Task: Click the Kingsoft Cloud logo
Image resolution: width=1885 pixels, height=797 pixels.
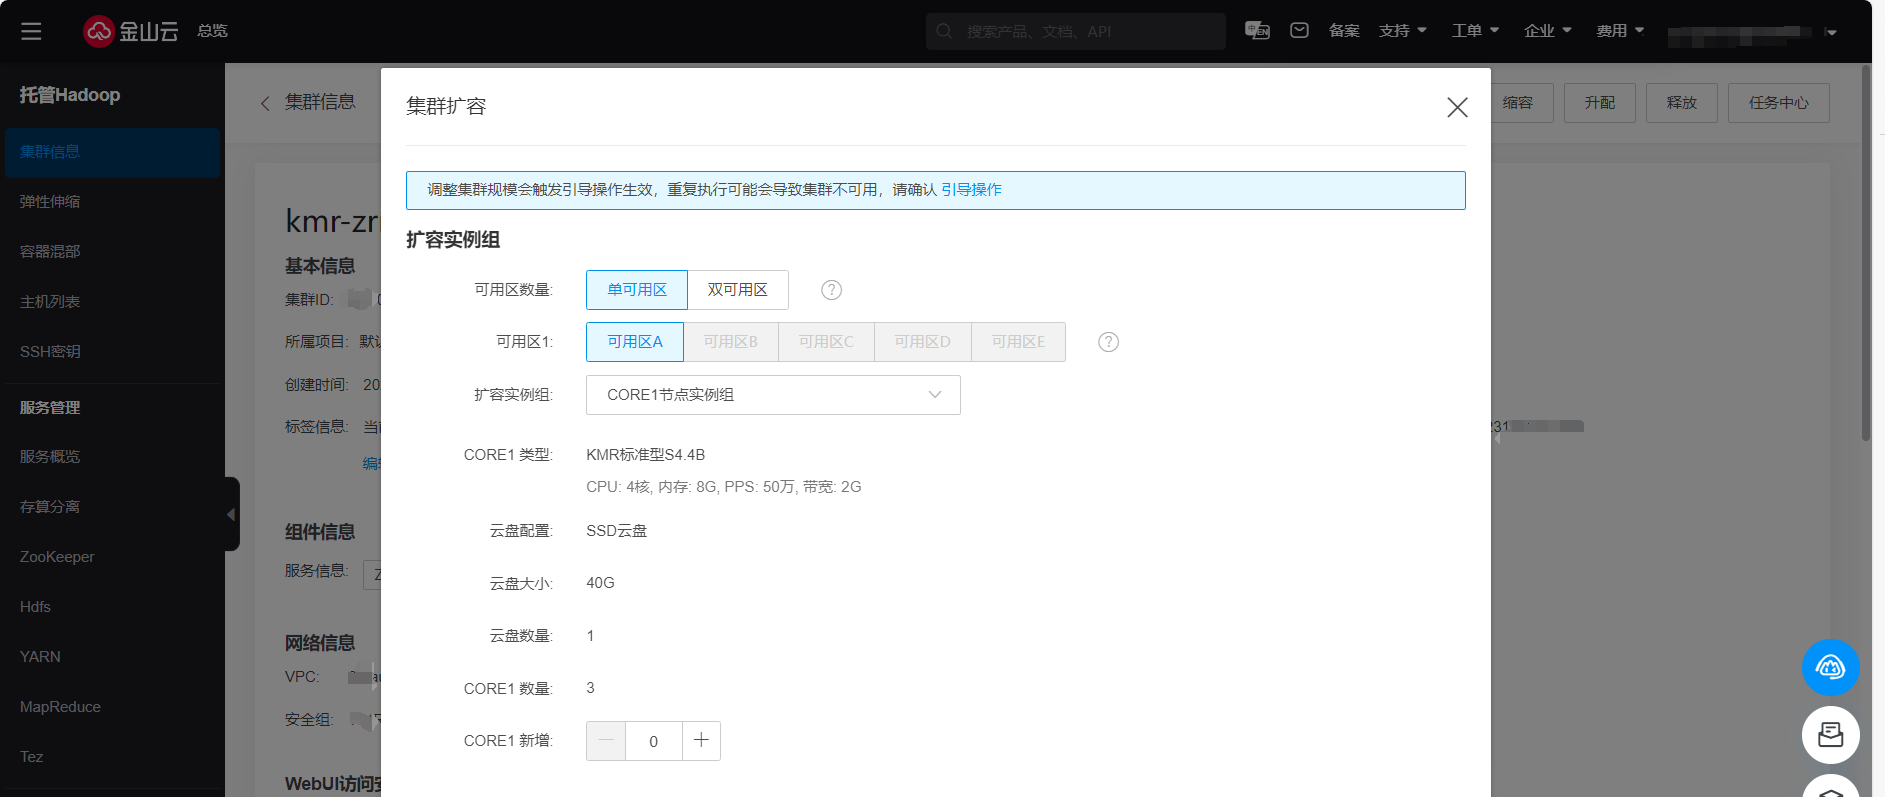Action: (x=130, y=31)
